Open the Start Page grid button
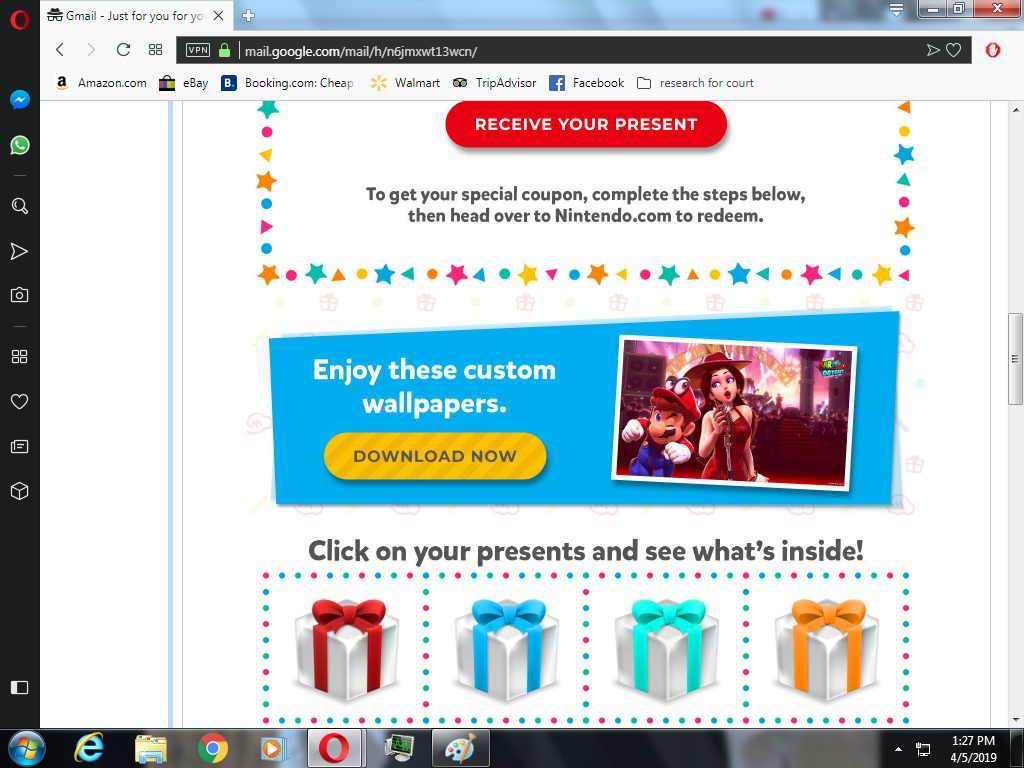The image size is (1024, 768). [x=155, y=50]
